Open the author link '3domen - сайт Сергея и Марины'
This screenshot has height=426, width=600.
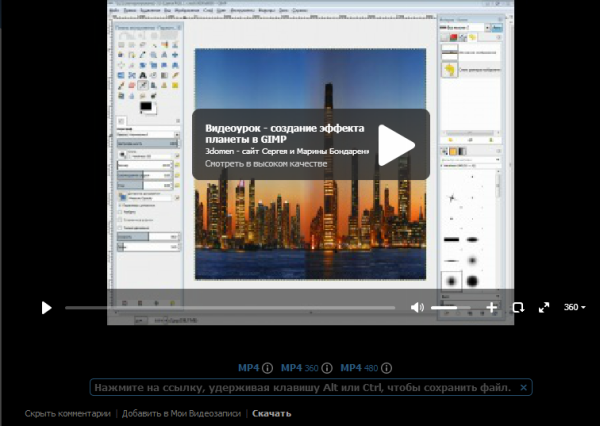287,151
